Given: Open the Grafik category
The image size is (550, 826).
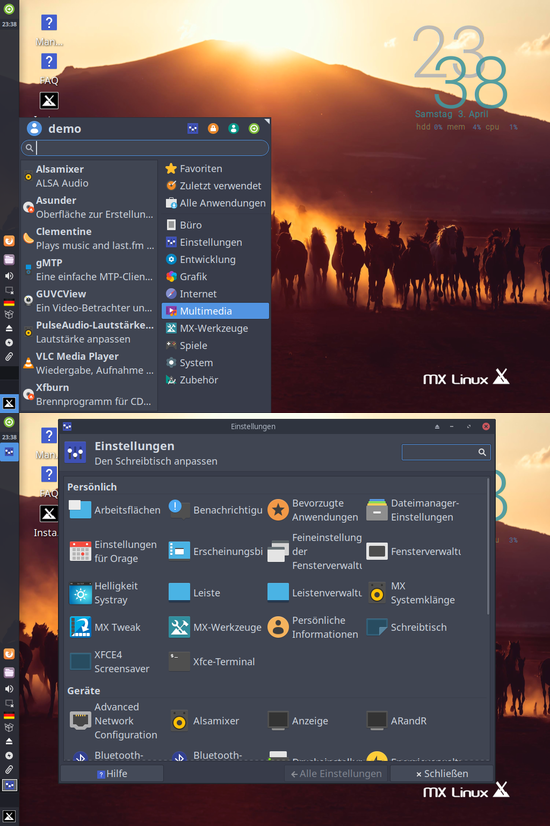Looking at the screenshot, I should [215, 277].
